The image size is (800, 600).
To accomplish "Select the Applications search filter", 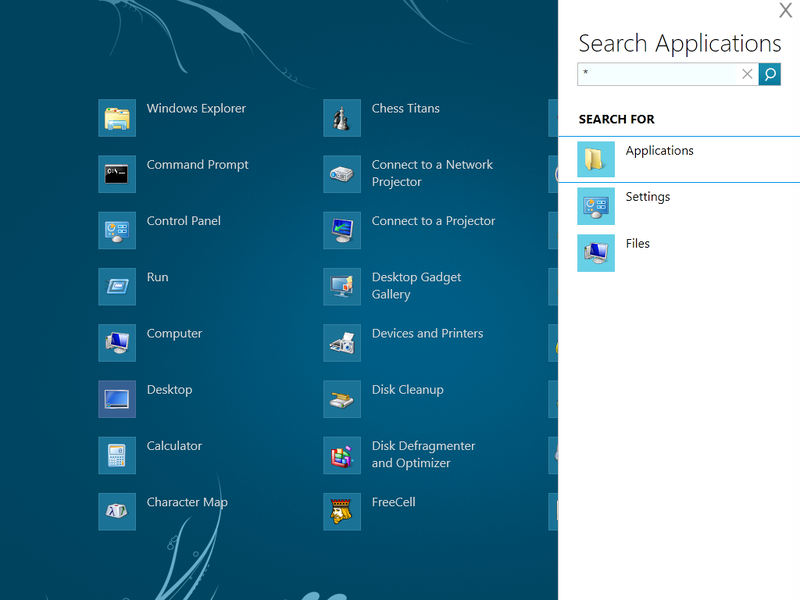I will pos(659,150).
